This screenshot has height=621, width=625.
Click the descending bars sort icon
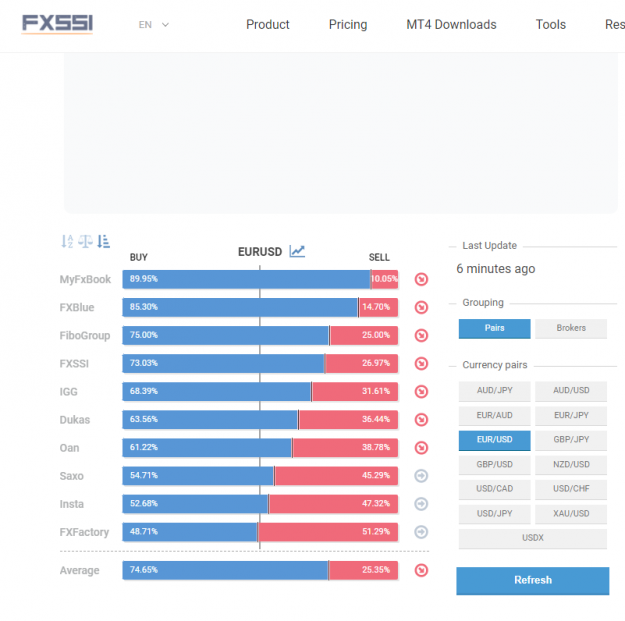pos(104,241)
